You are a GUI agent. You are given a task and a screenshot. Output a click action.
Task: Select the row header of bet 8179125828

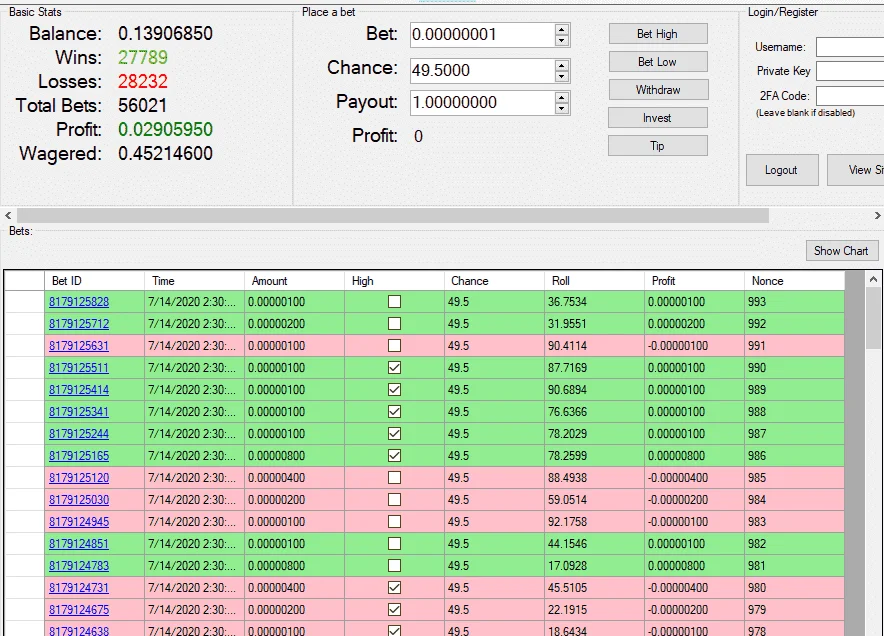click(x=24, y=302)
